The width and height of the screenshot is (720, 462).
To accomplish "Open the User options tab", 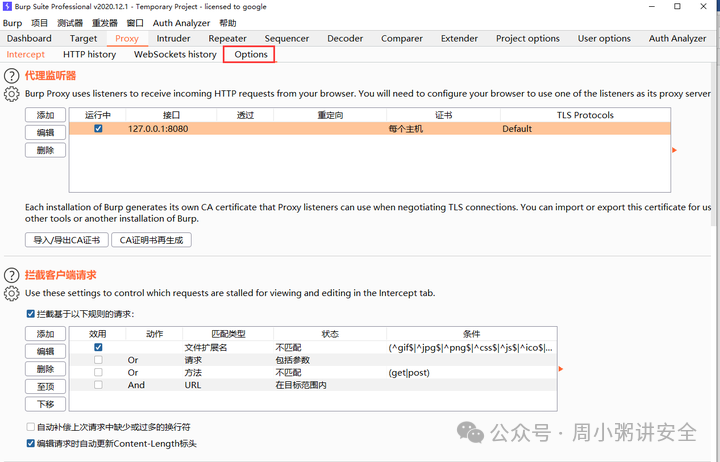I will pyautogui.click(x=604, y=39).
